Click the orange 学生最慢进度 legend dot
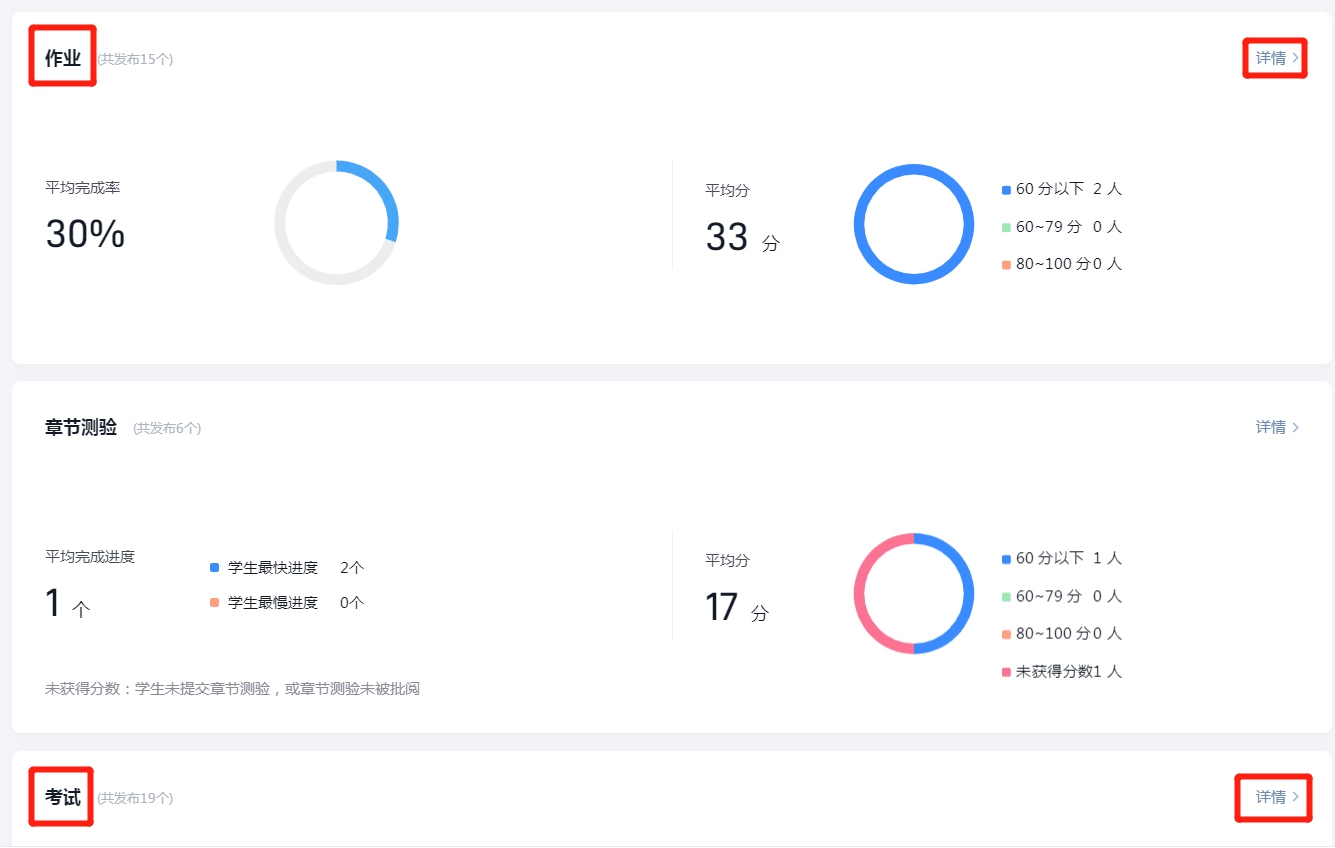Screen dimensions: 1335x848 [214, 603]
